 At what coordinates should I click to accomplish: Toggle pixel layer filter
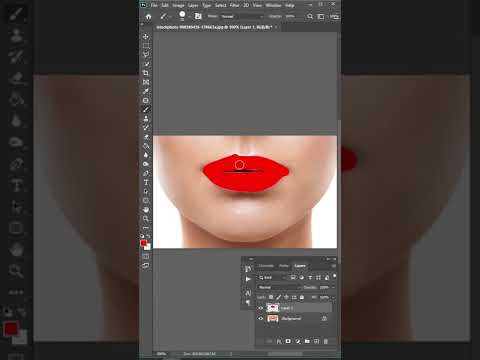coord(293,277)
